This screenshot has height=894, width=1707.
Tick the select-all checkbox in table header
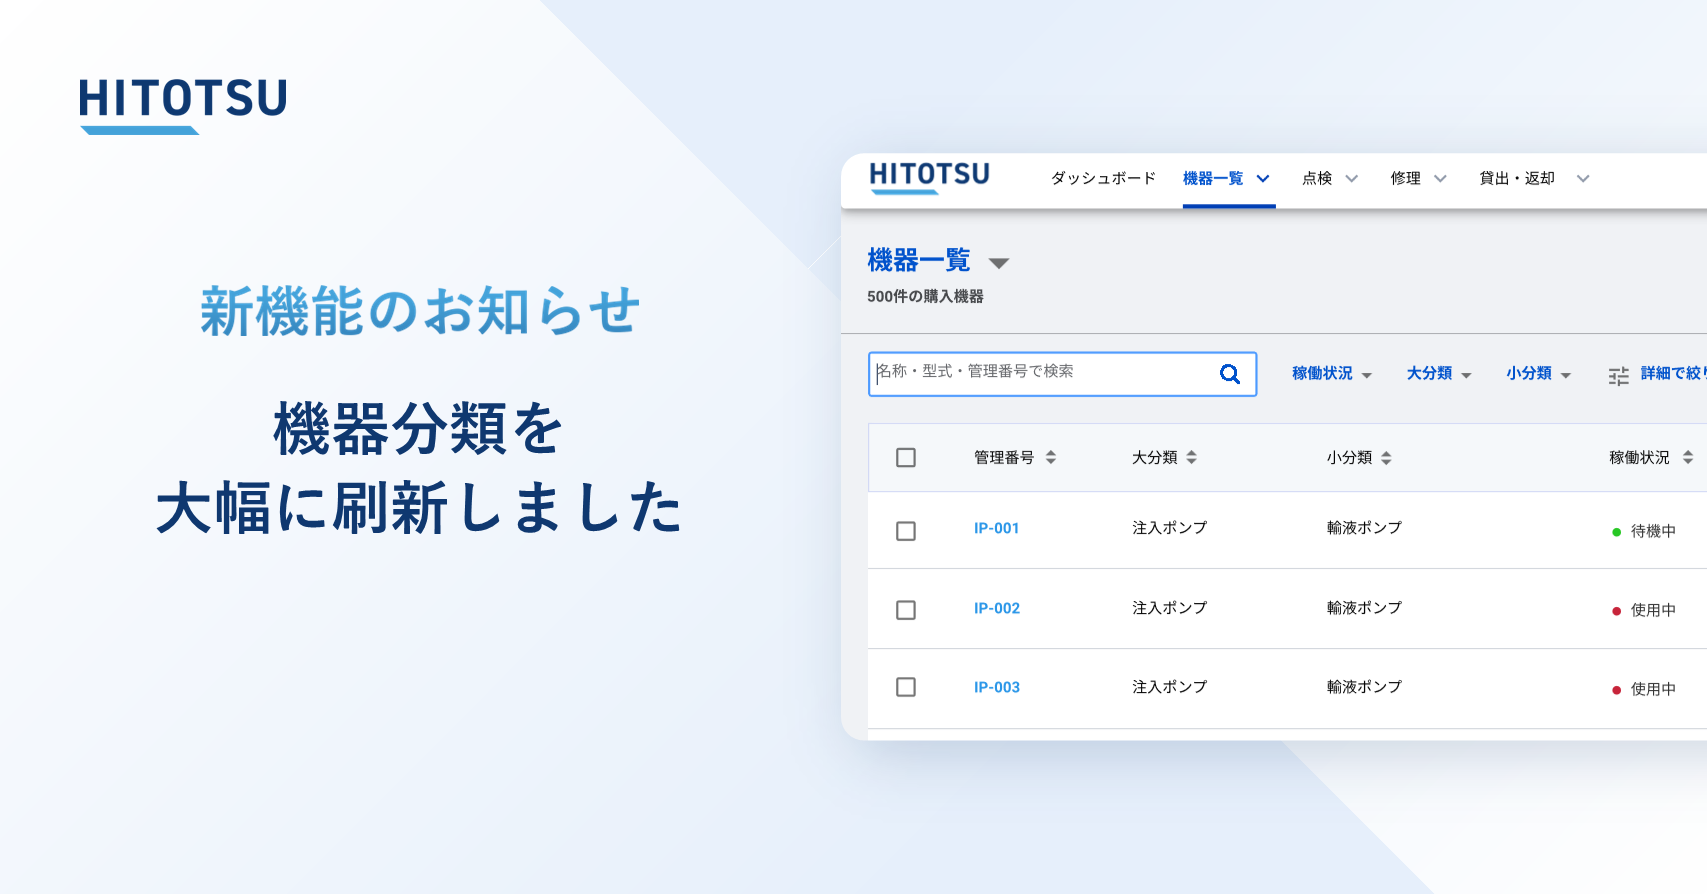tap(906, 457)
